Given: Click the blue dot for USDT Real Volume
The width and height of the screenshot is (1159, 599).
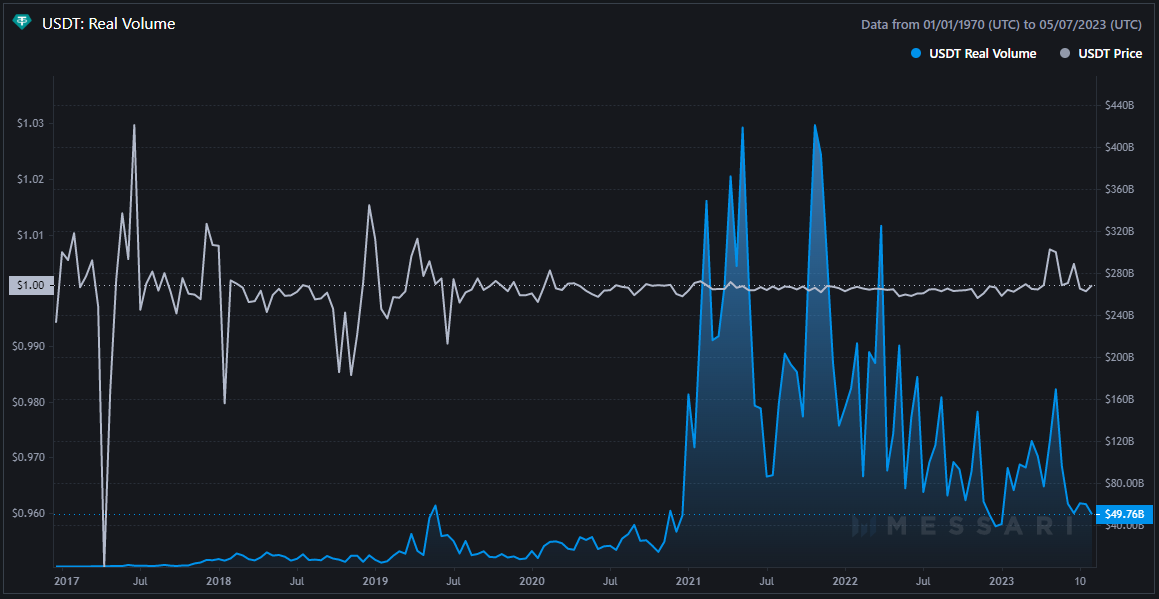Looking at the screenshot, I should point(917,53).
